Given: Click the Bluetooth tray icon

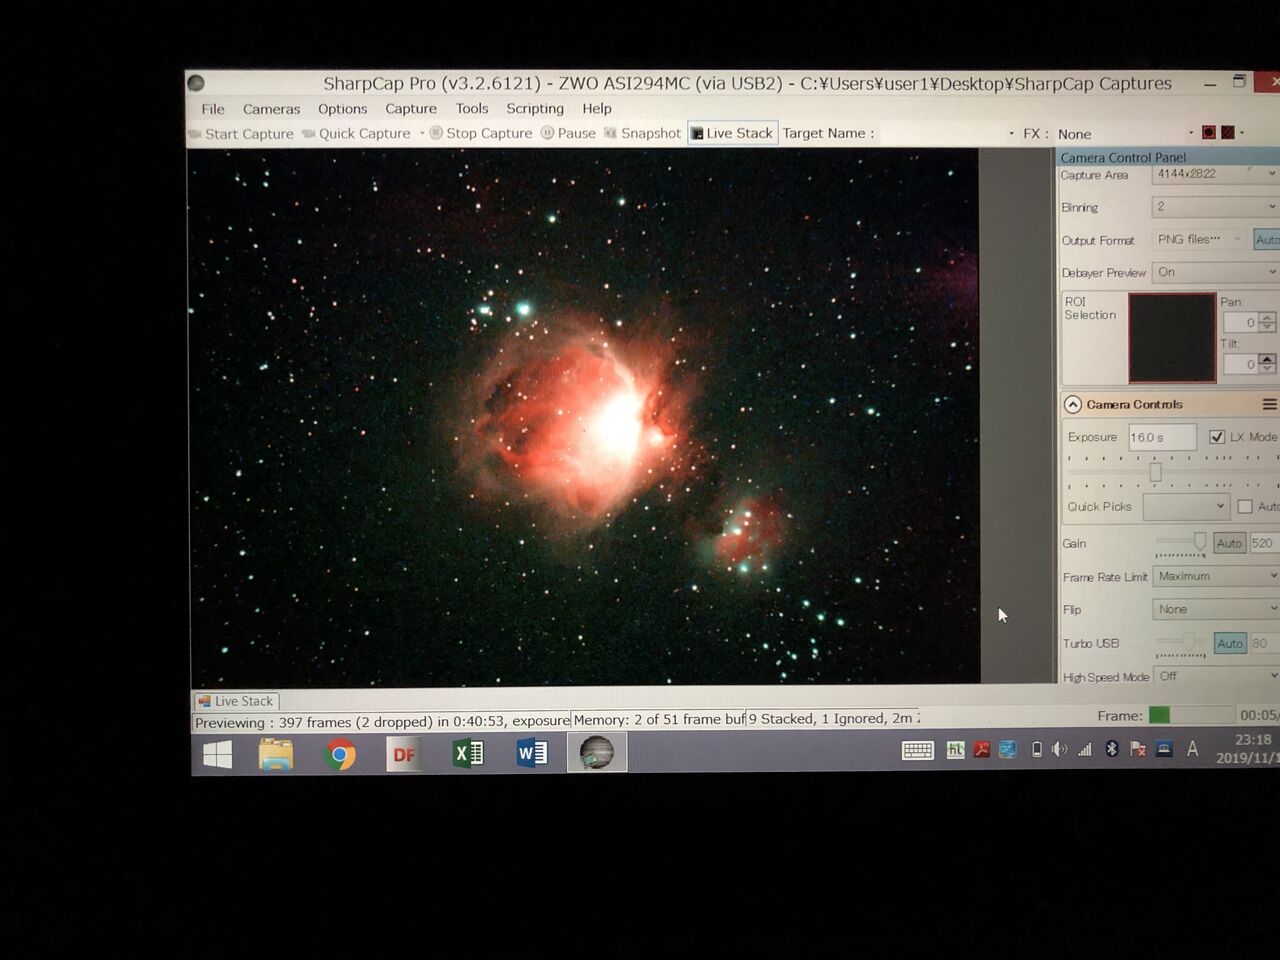Looking at the screenshot, I should pyautogui.click(x=1111, y=749).
